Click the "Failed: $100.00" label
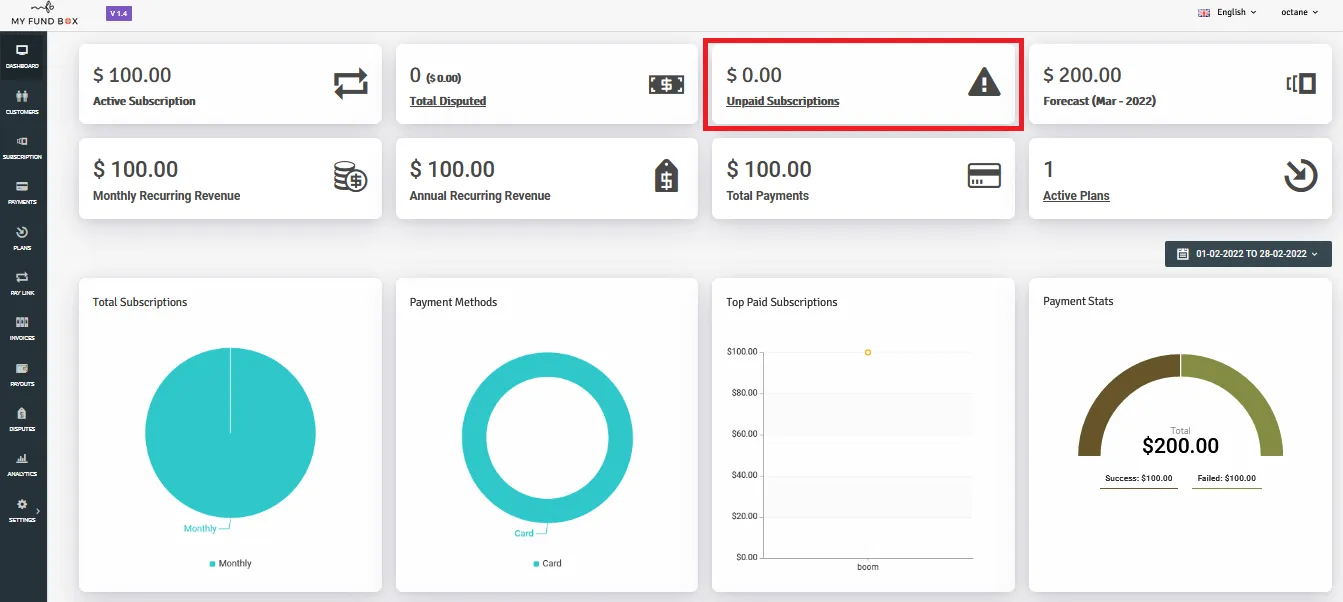 click(x=1227, y=479)
